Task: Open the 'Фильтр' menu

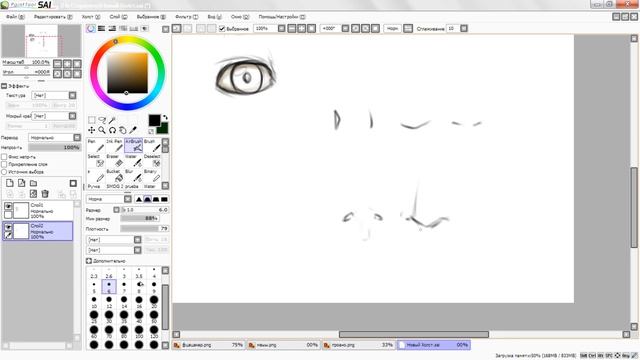Action: 187,17
